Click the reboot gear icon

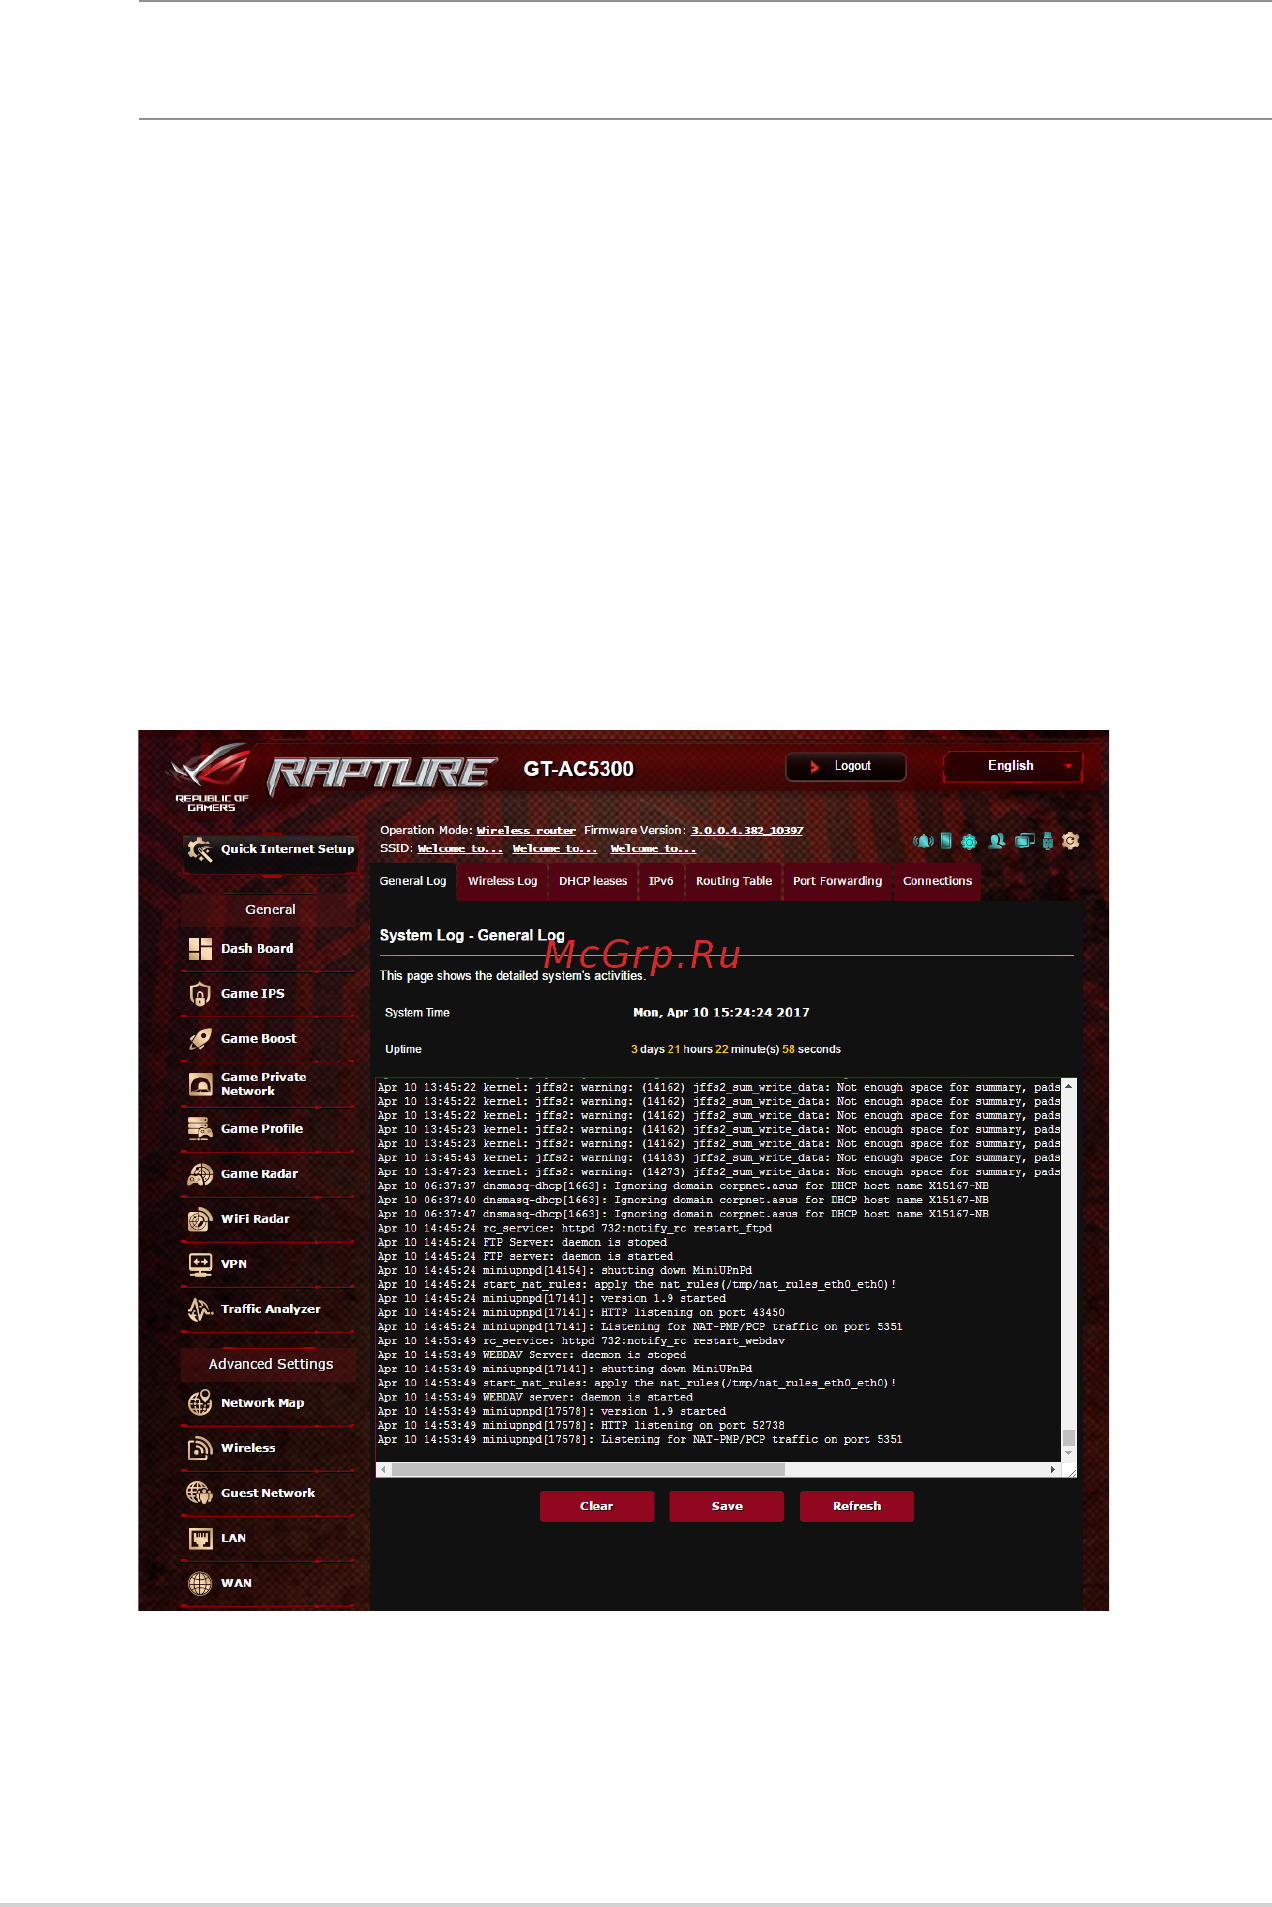[1071, 841]
